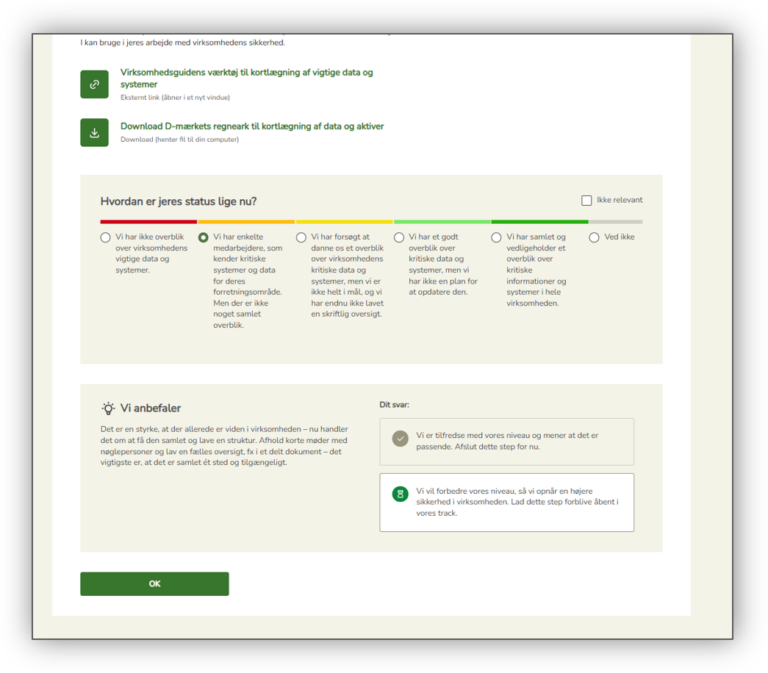Tick the Ikke relevant checkbox

tap(586, 200)
